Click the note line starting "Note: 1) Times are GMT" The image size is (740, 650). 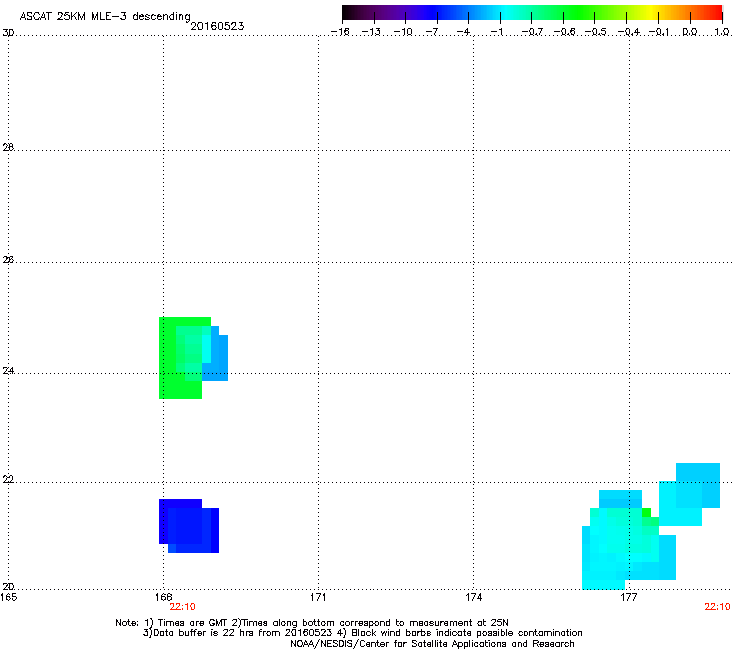[x=312, y=623]
